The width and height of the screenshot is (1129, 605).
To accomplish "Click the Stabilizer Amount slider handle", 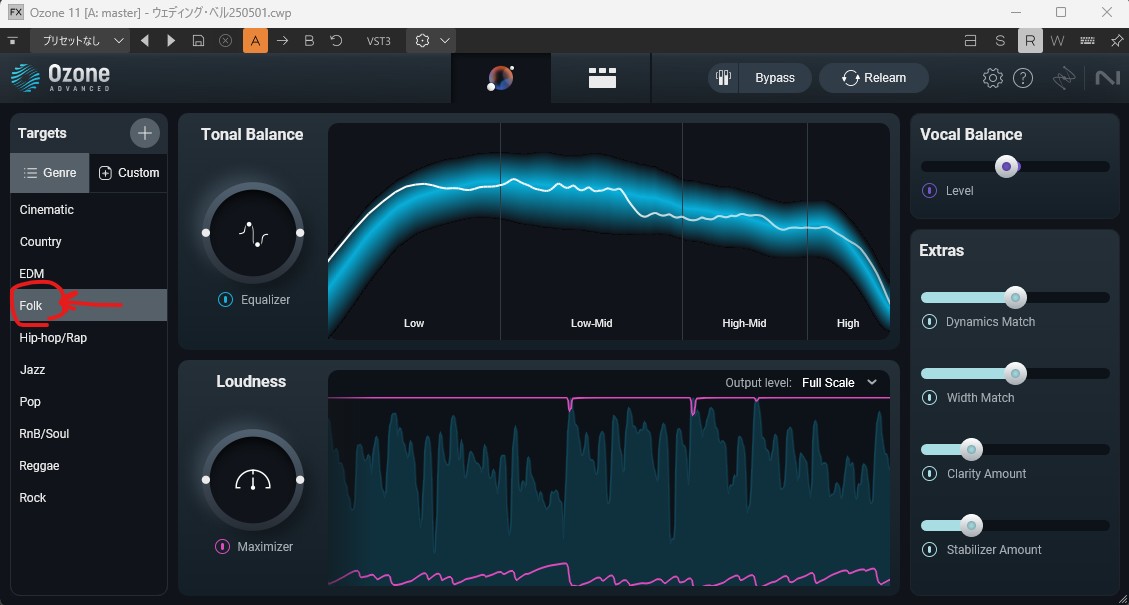I will coord(971,526).
